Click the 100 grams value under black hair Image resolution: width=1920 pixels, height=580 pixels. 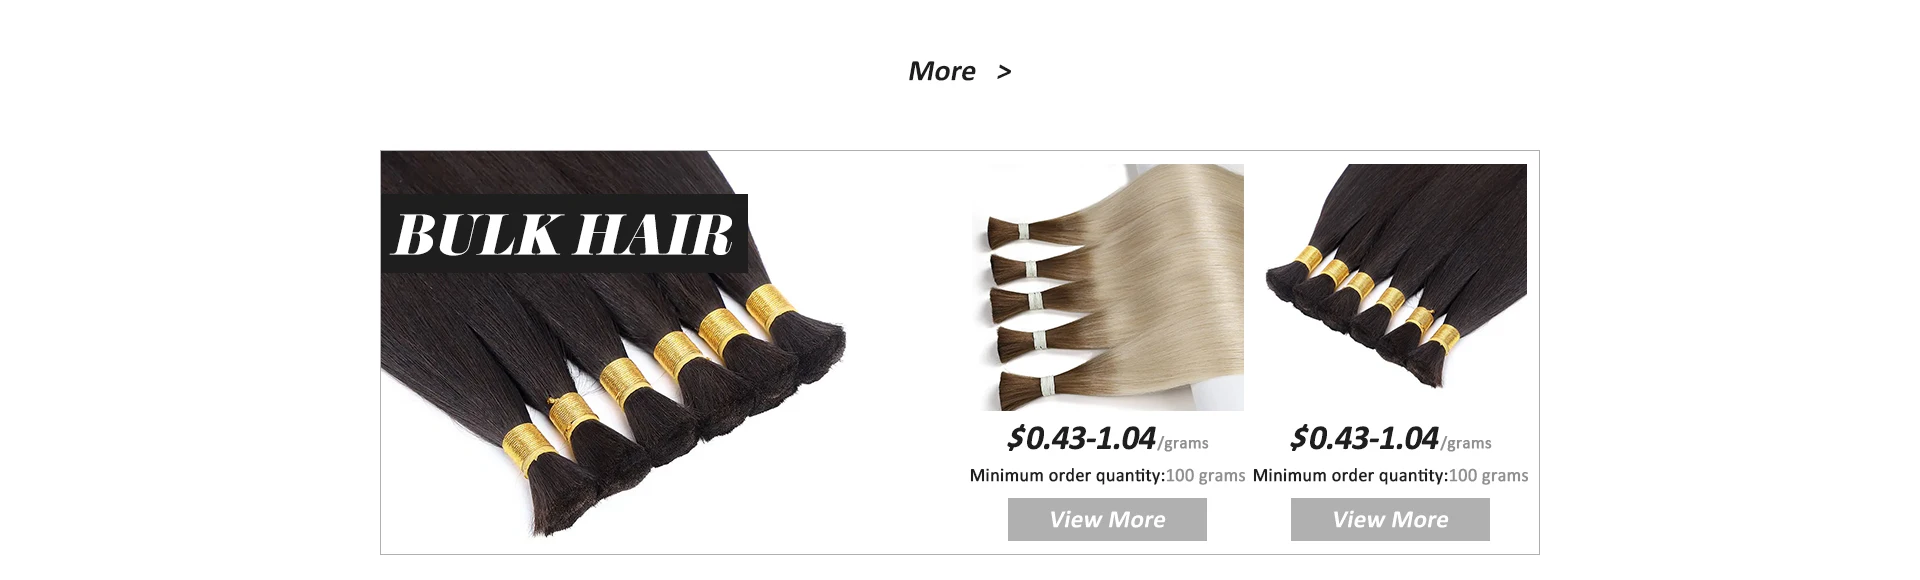point(1489,476)
